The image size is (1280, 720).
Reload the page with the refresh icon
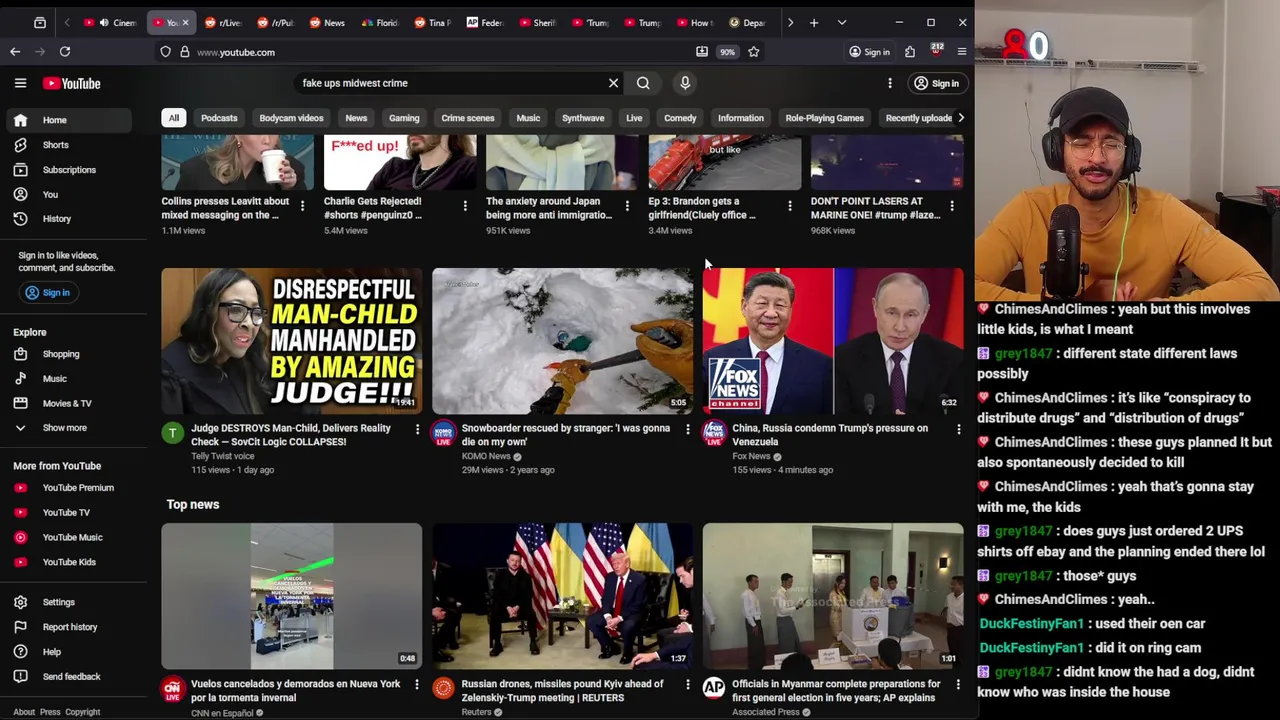pyautogui.click(x=64, y=51)
